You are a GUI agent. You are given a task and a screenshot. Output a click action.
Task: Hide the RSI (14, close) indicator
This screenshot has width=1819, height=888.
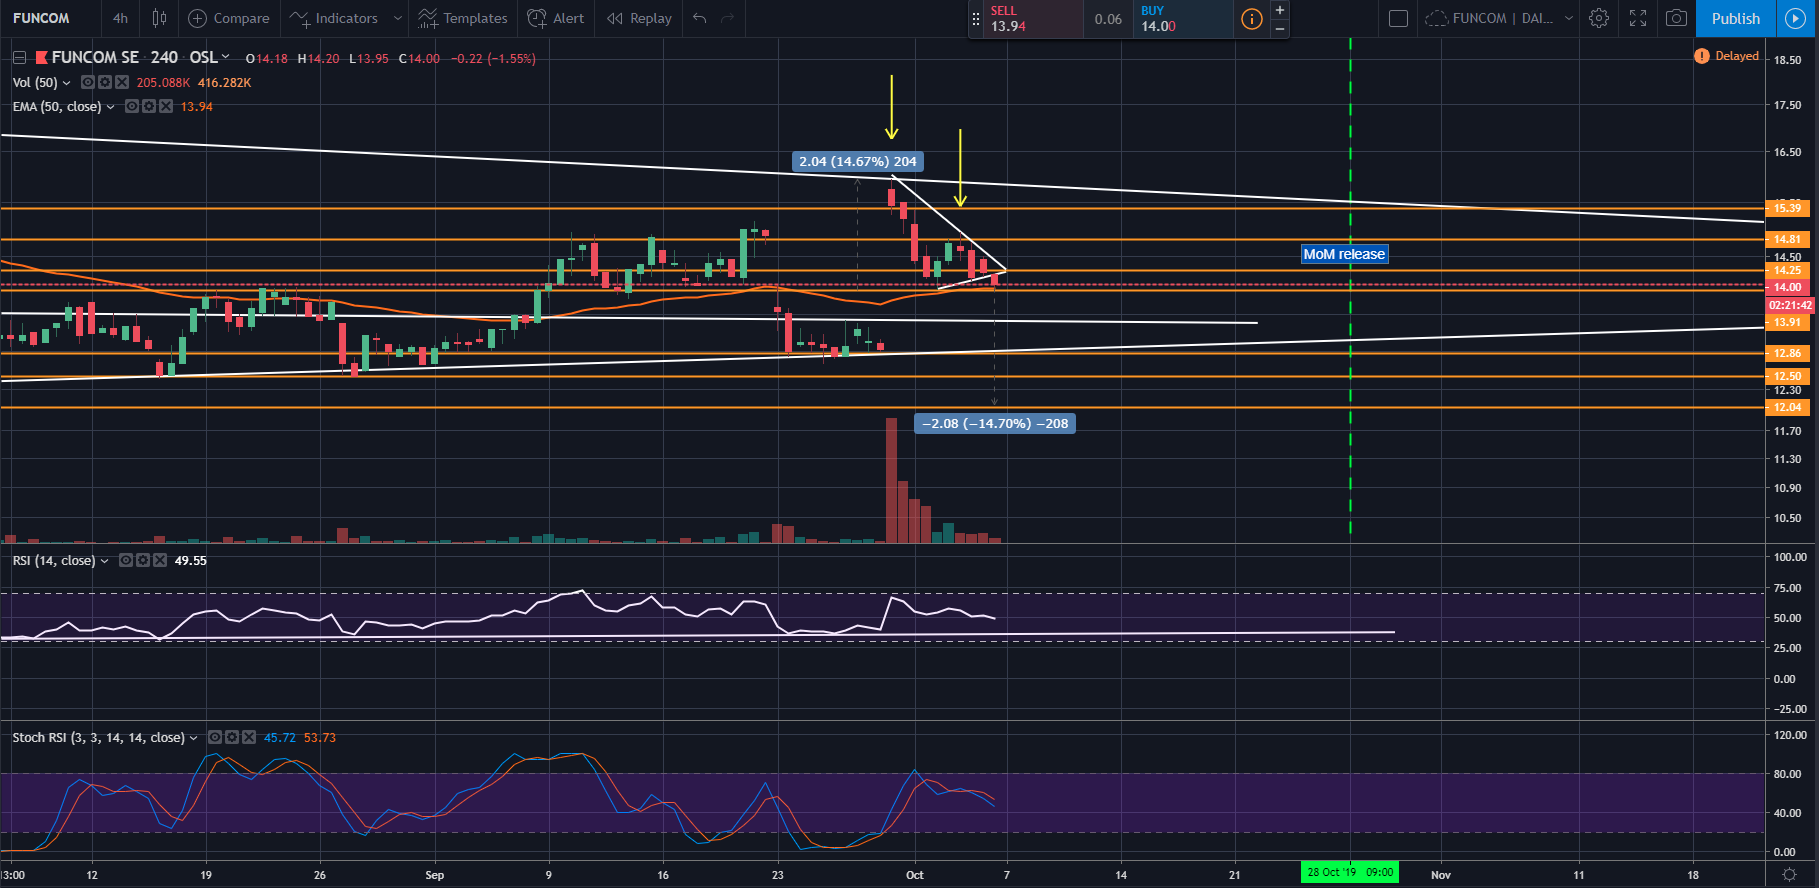126,560
